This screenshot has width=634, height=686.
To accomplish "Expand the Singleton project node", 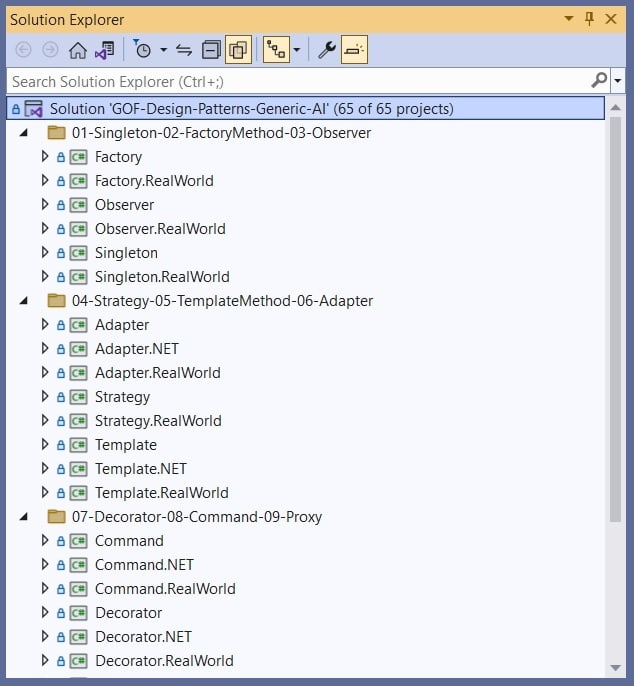I will pyautogui.click(x=45, y=252).
